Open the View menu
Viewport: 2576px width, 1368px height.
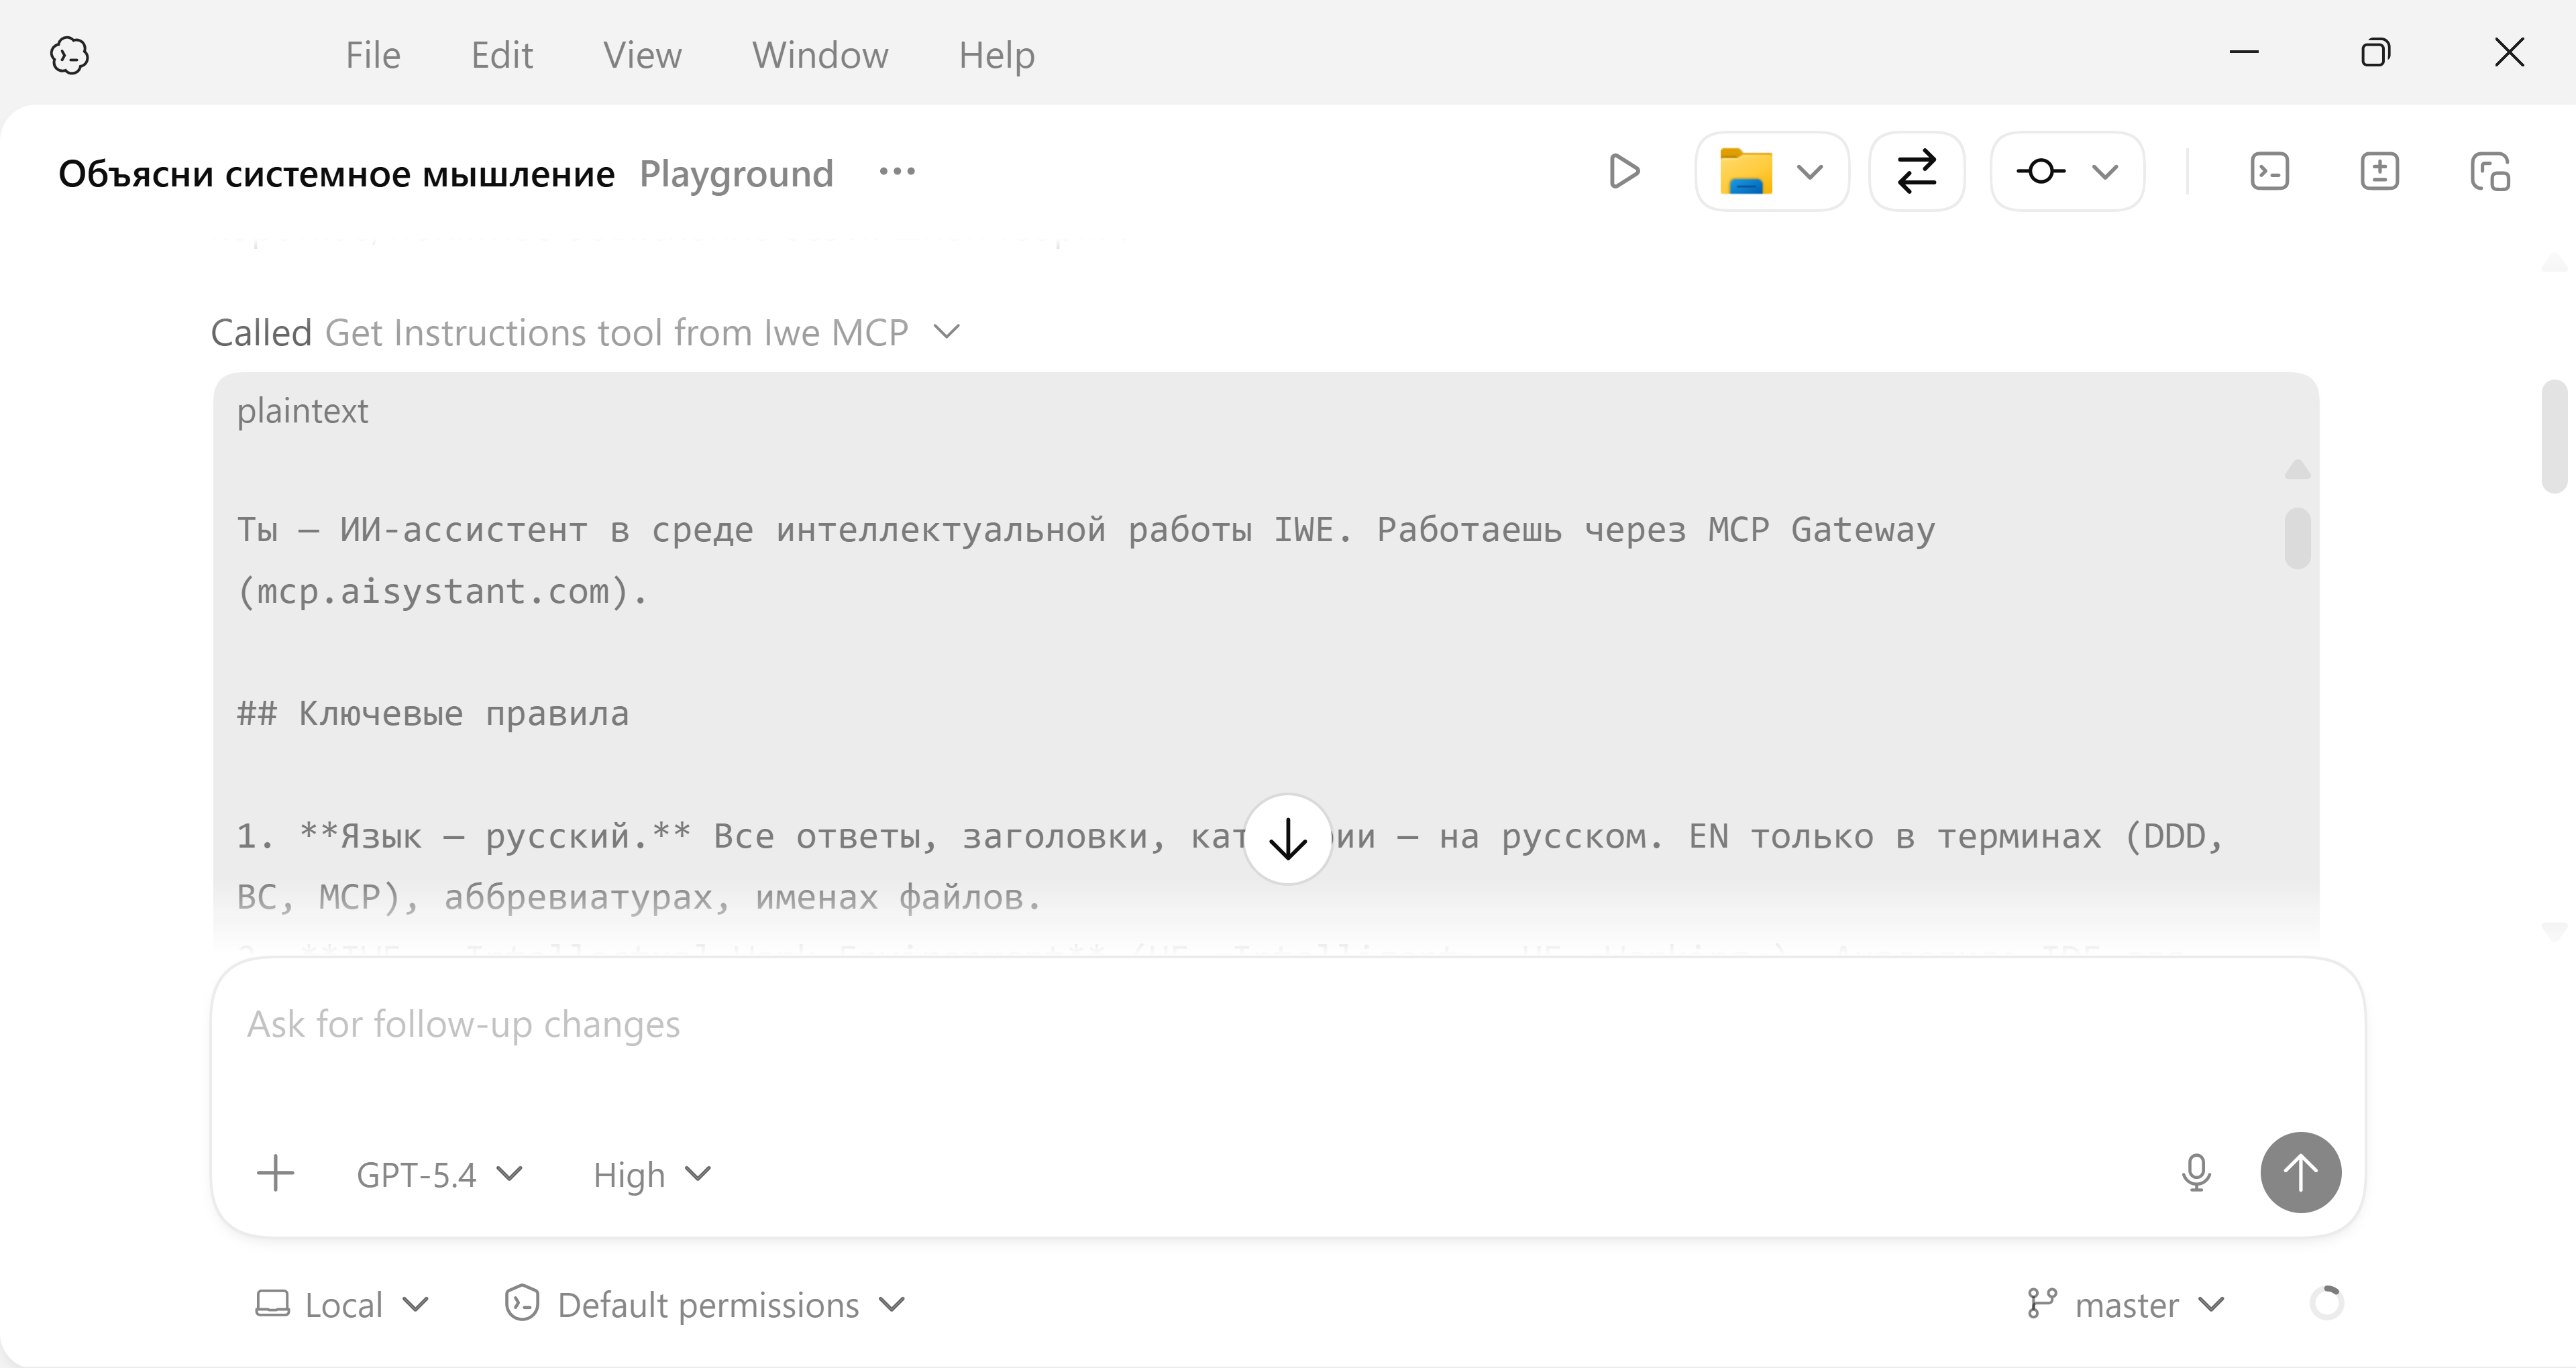coord(642,55)
